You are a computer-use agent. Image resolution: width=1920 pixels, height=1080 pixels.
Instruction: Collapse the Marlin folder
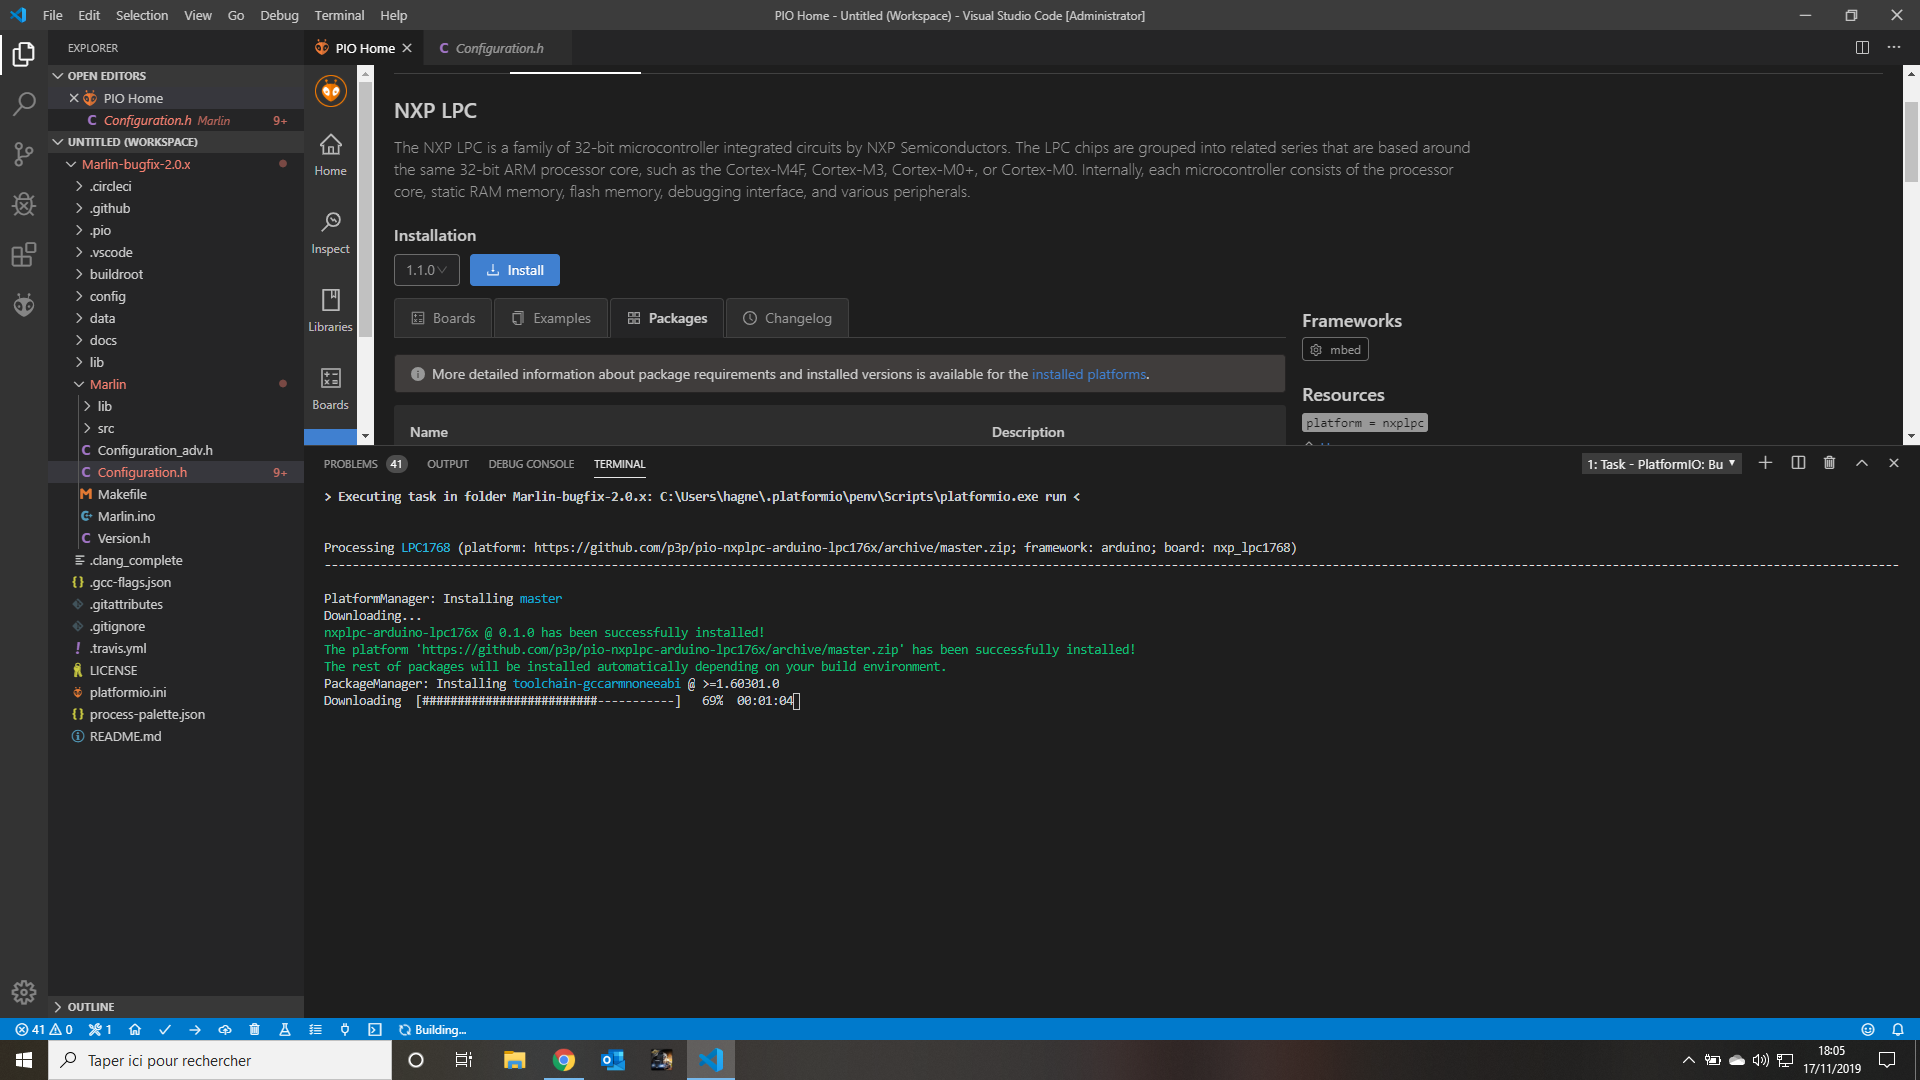tap(107, 384)
